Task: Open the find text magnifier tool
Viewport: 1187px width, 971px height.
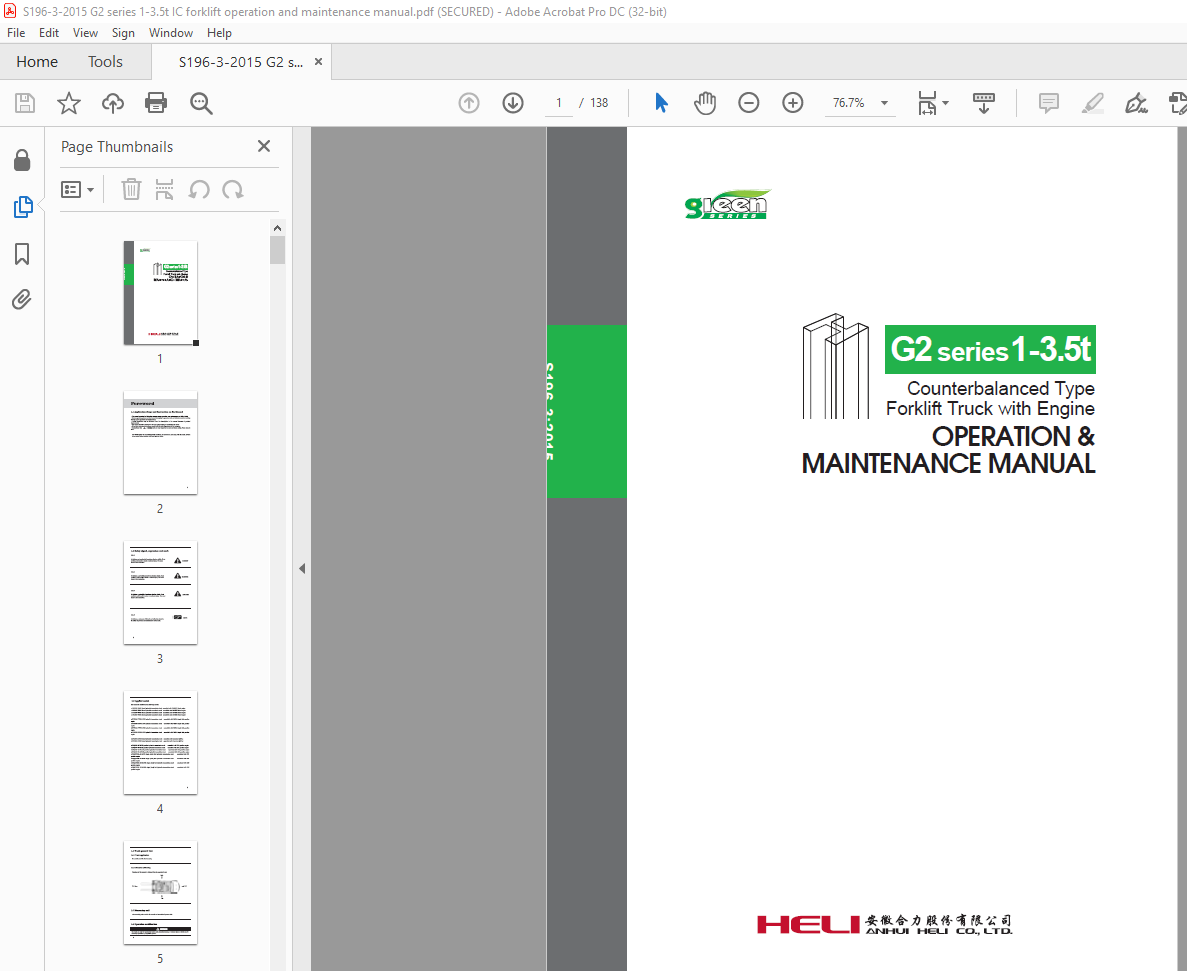Action: tap(201, 104)
